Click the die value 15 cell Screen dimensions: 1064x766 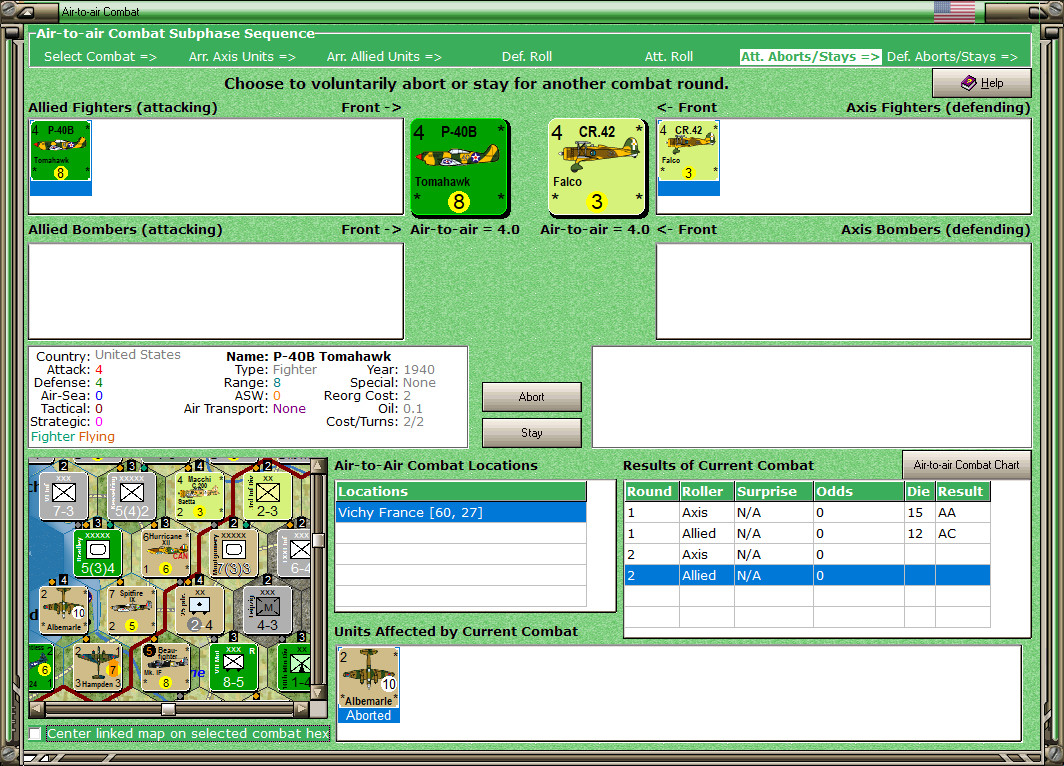tap(919, 512)
